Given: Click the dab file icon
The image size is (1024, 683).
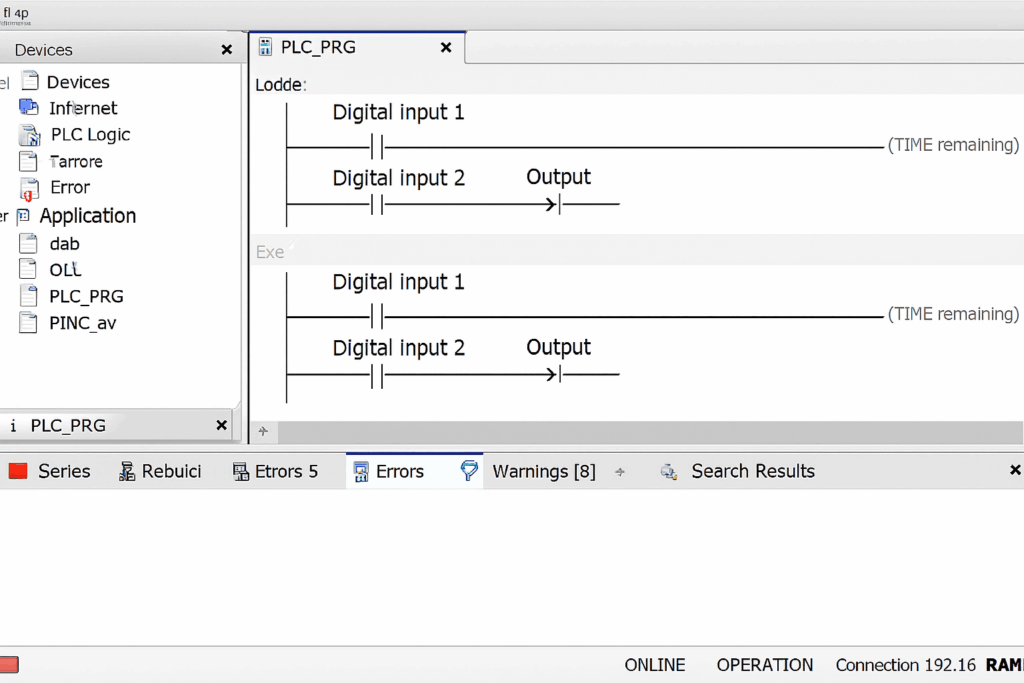Looking at the screenshot, I should point(28,243).
